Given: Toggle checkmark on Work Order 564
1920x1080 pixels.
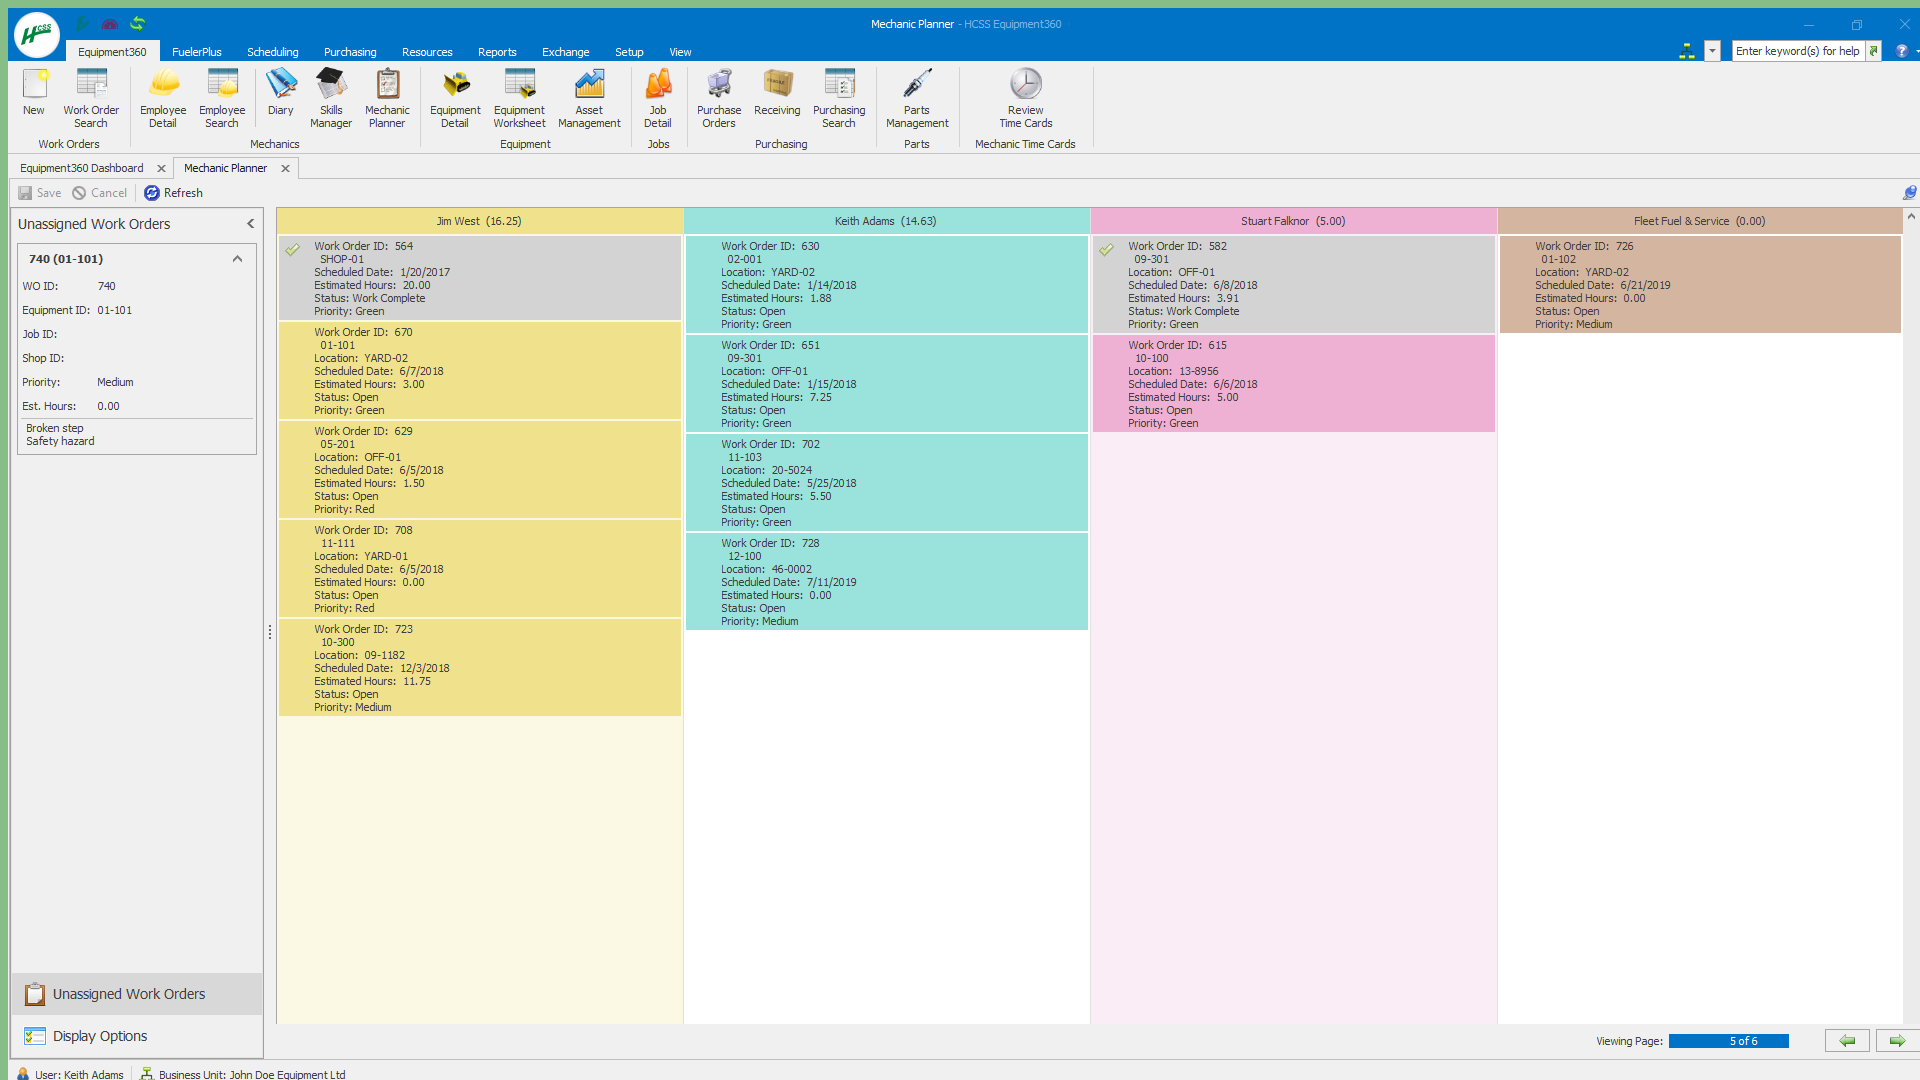Looking at the screenshot, I should click(293, 250).
